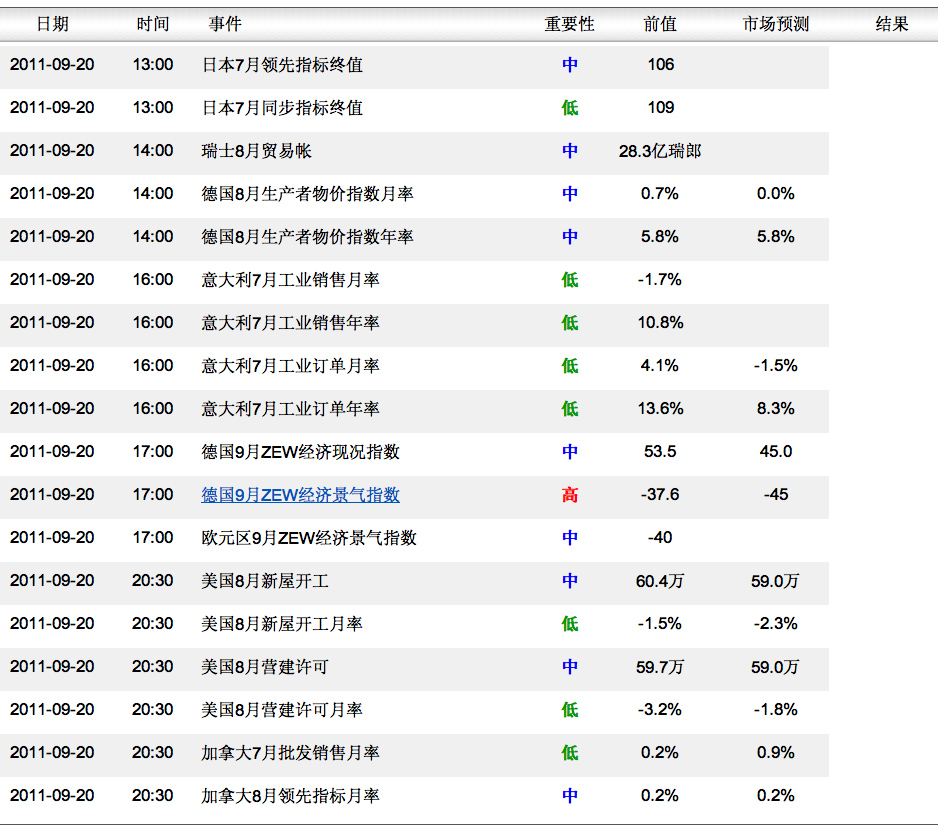Select the 前值 column header
The width and height of the screenshot is (938, 828).
[x=660, y=24]
